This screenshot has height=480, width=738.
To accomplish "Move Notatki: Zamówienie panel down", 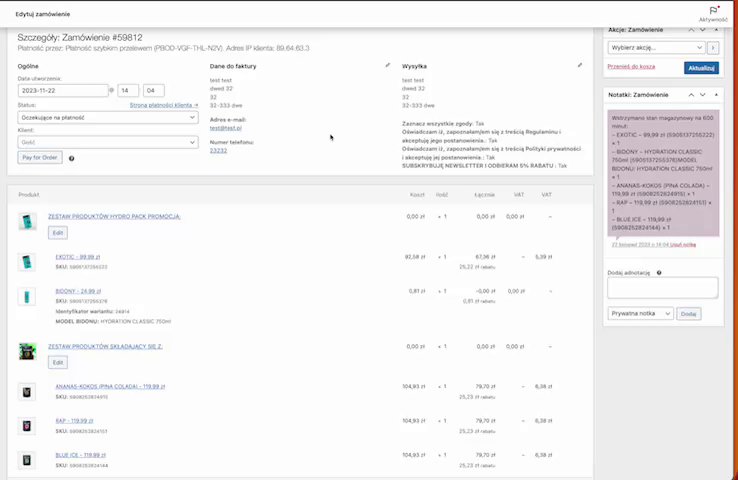I will (x=703, y=95).
